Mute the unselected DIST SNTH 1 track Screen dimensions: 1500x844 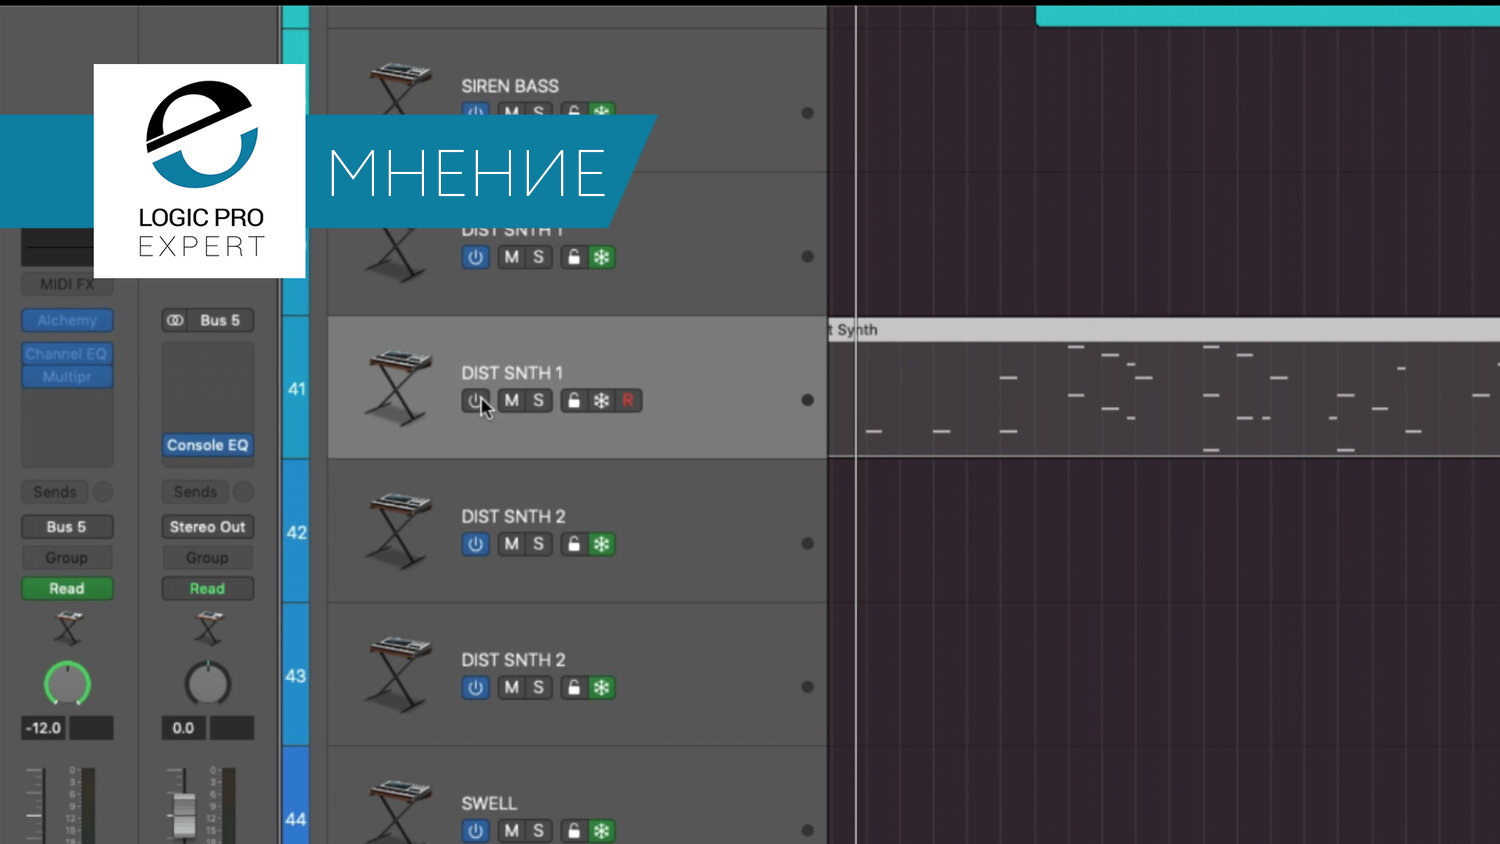point(512,257)
